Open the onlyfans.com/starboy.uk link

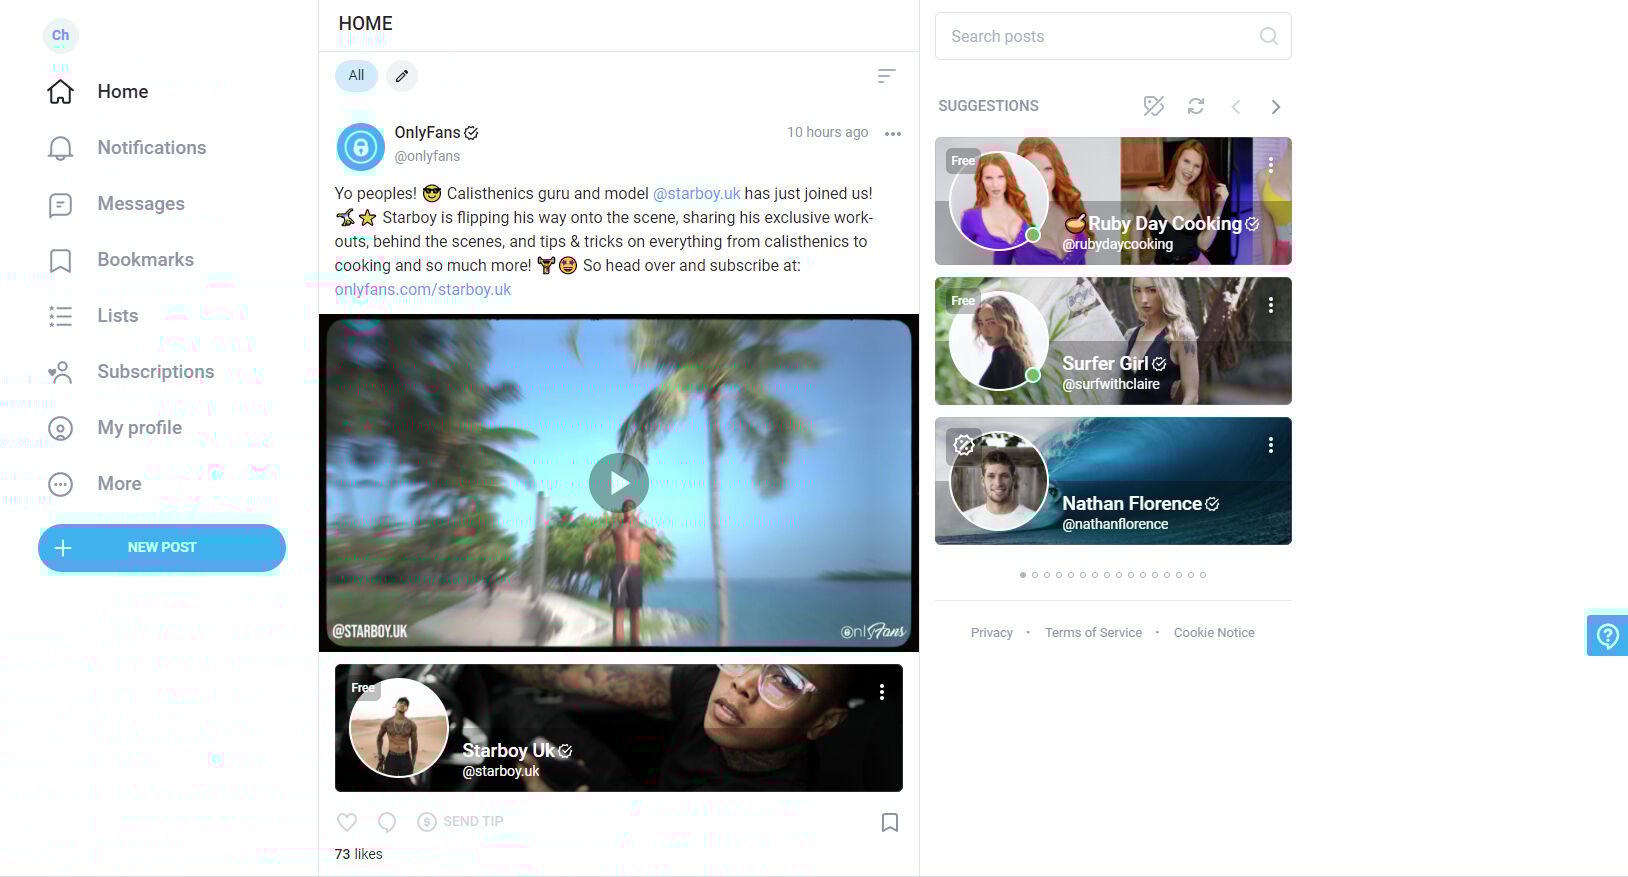tap(422, 290)
